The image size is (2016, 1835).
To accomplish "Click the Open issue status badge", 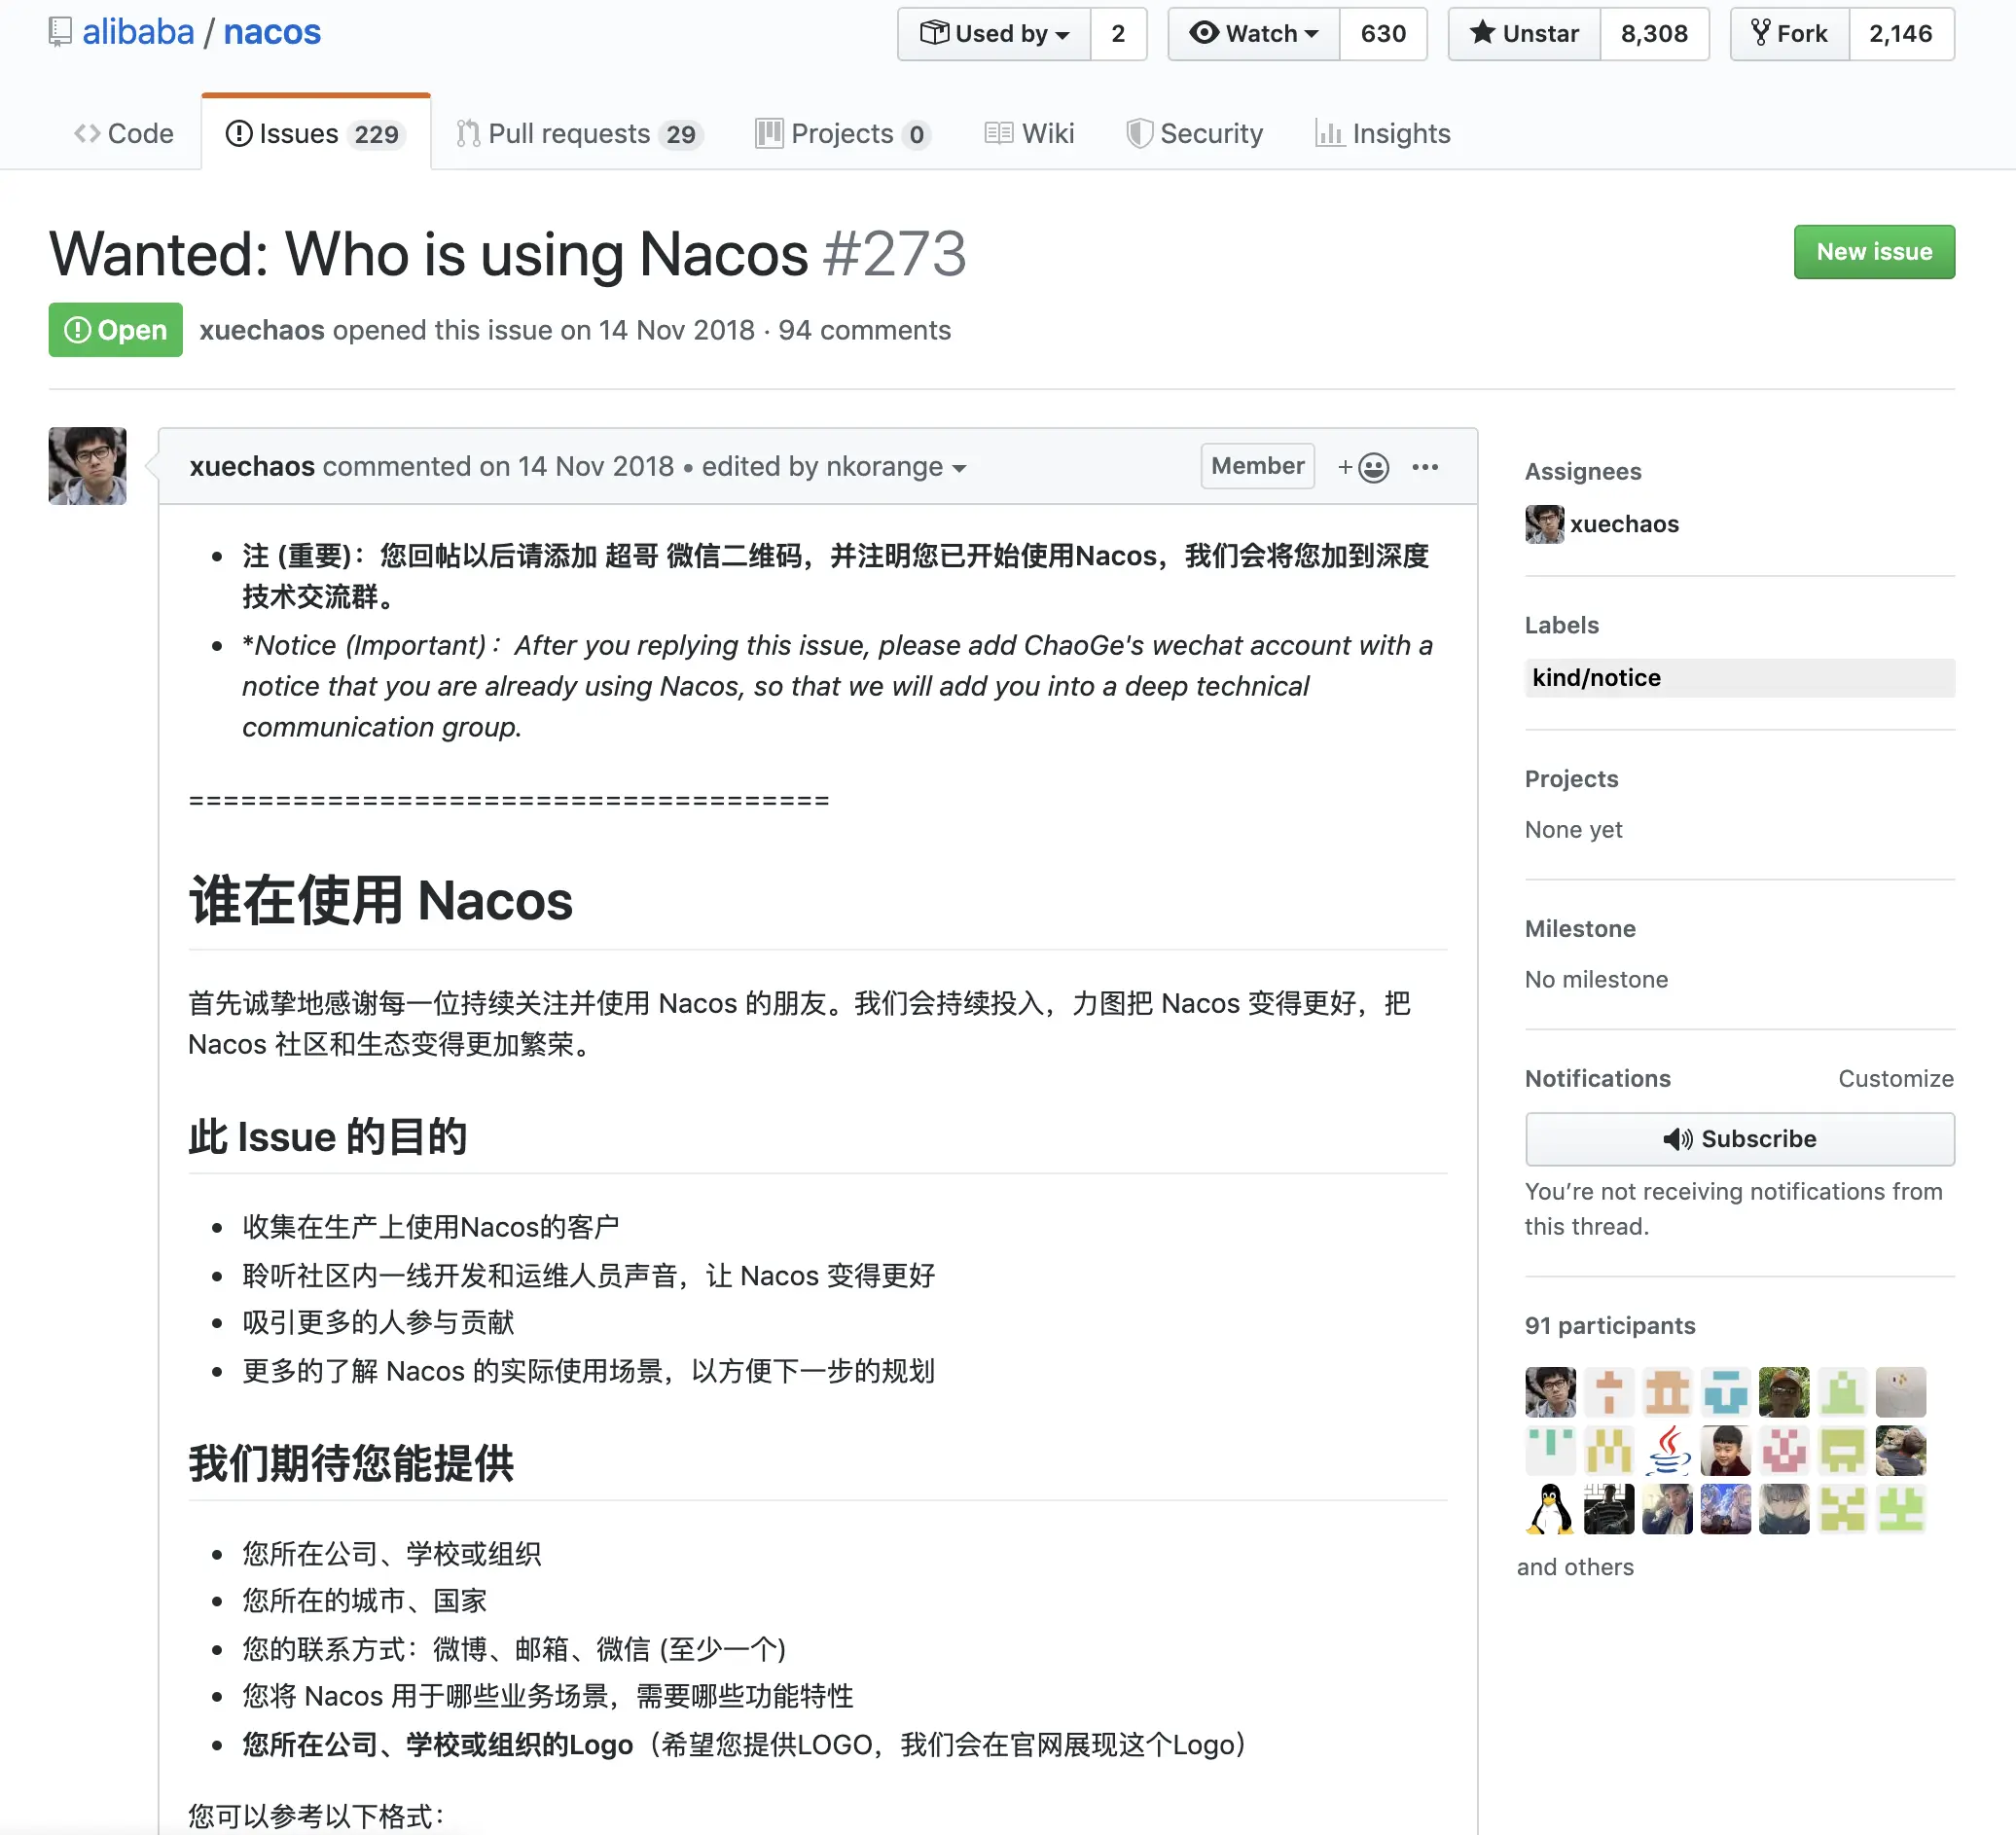I will tap(116, 330).
